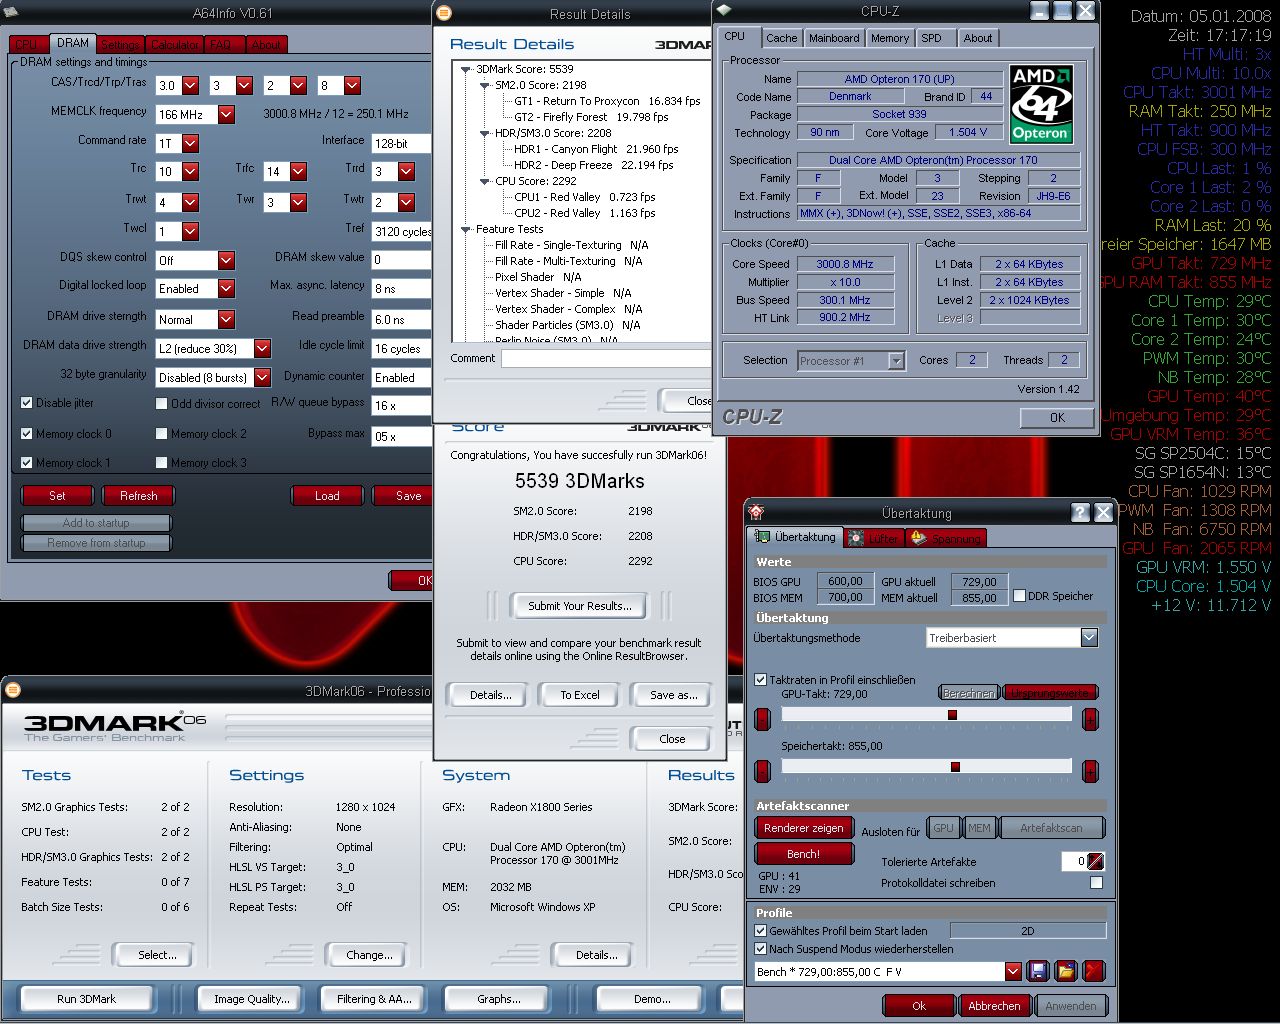This screenshot has height=1024, width=1280.
Task: Decrease Speichertakt with the minus button
Action: click(x=763, y=770)
